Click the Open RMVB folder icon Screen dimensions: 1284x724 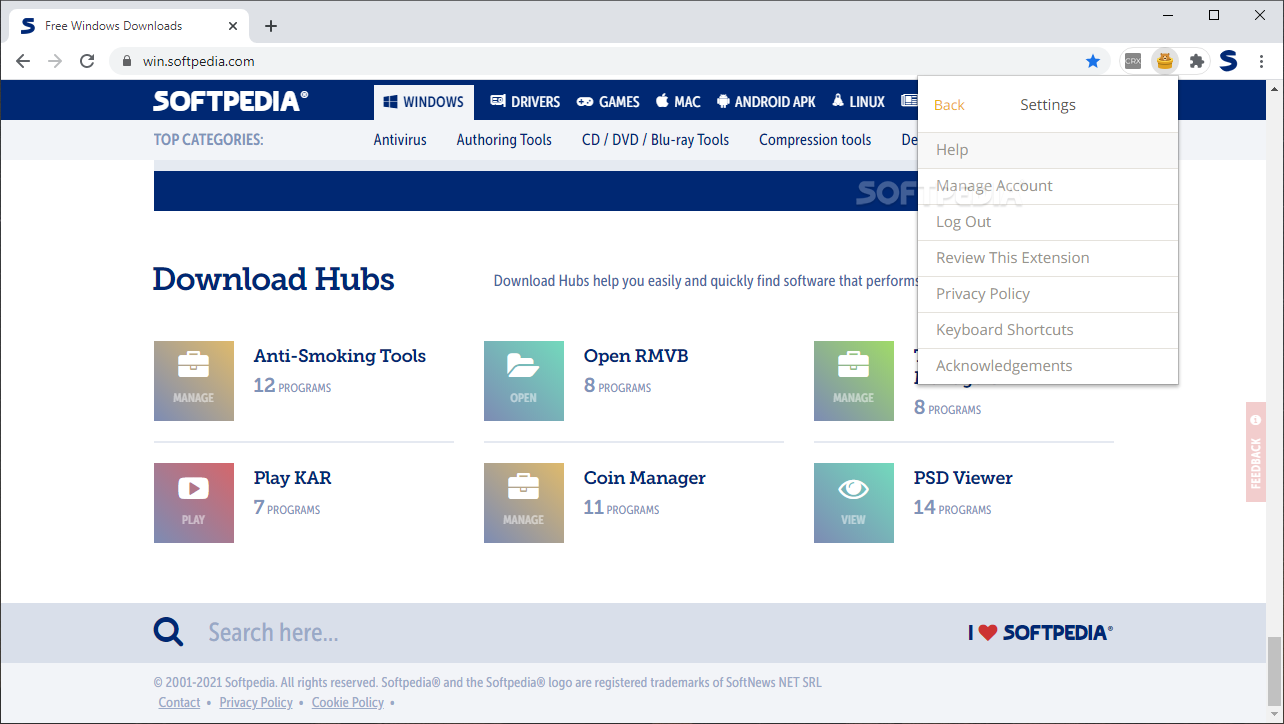coord(524,381)
